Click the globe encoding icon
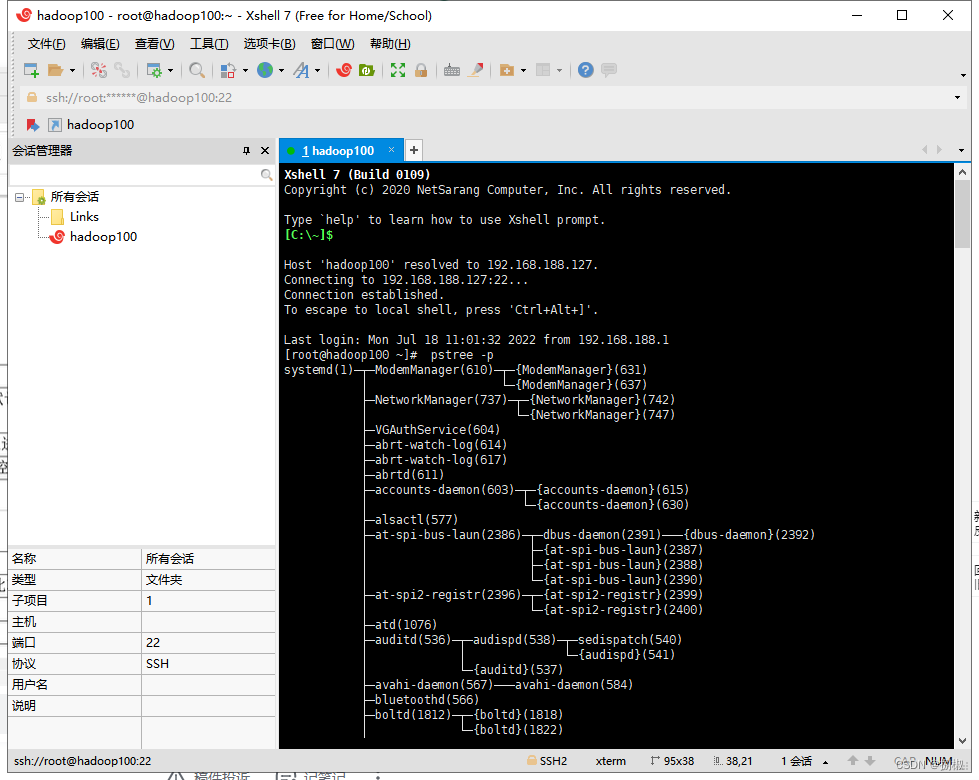Image resolution: width=979 pixels, height=780 pixels. 265,70
